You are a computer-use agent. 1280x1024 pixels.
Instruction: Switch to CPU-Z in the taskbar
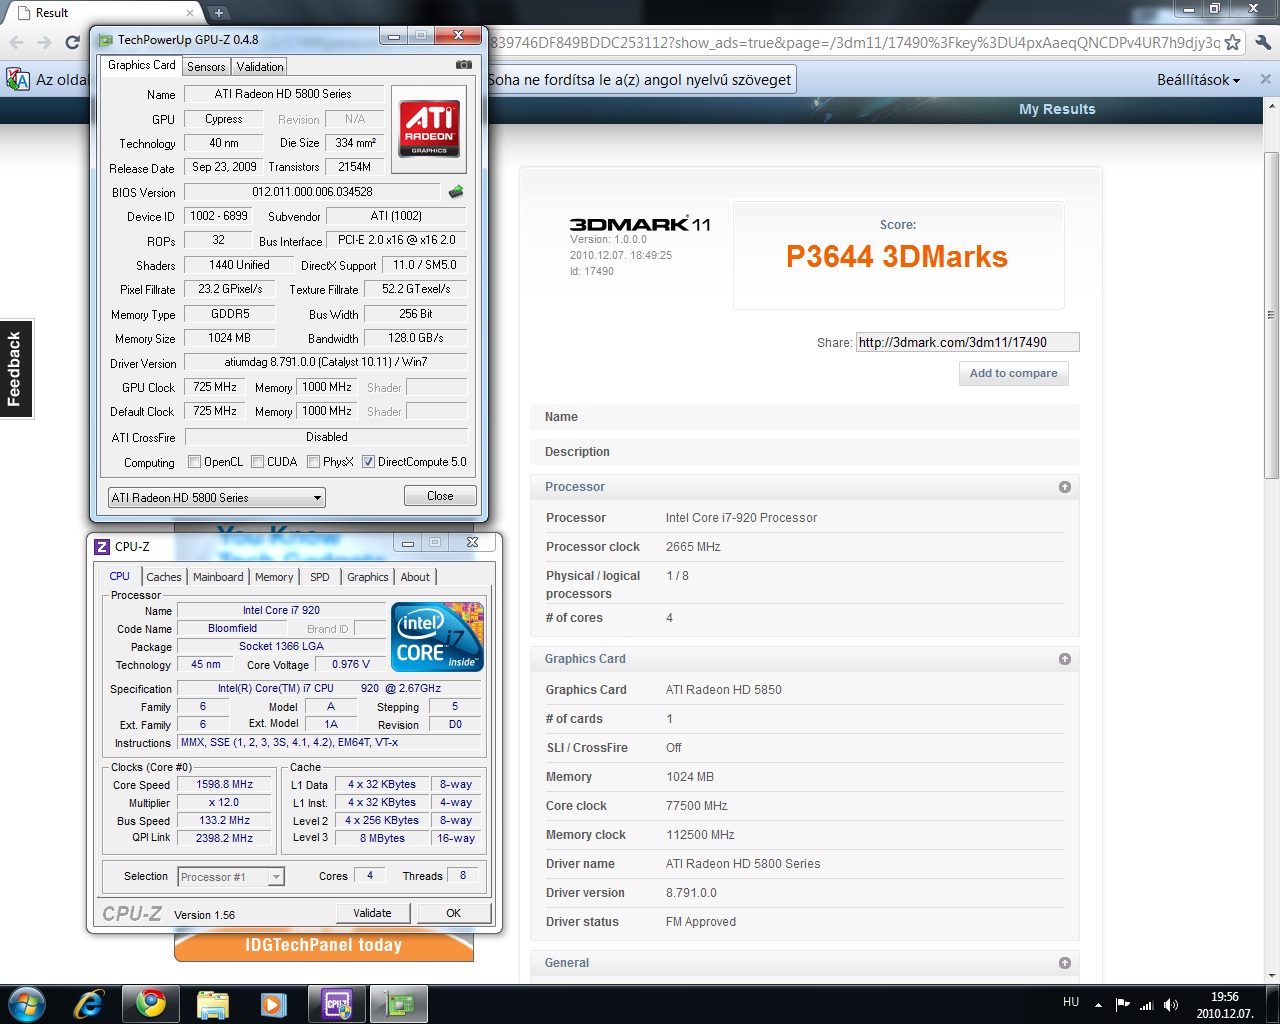337,1004
